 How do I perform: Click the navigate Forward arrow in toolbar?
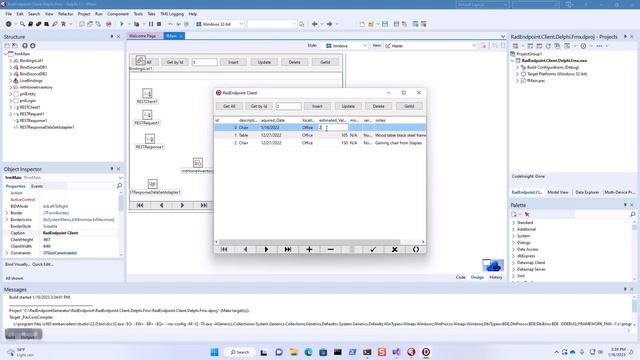coord(329,24)
